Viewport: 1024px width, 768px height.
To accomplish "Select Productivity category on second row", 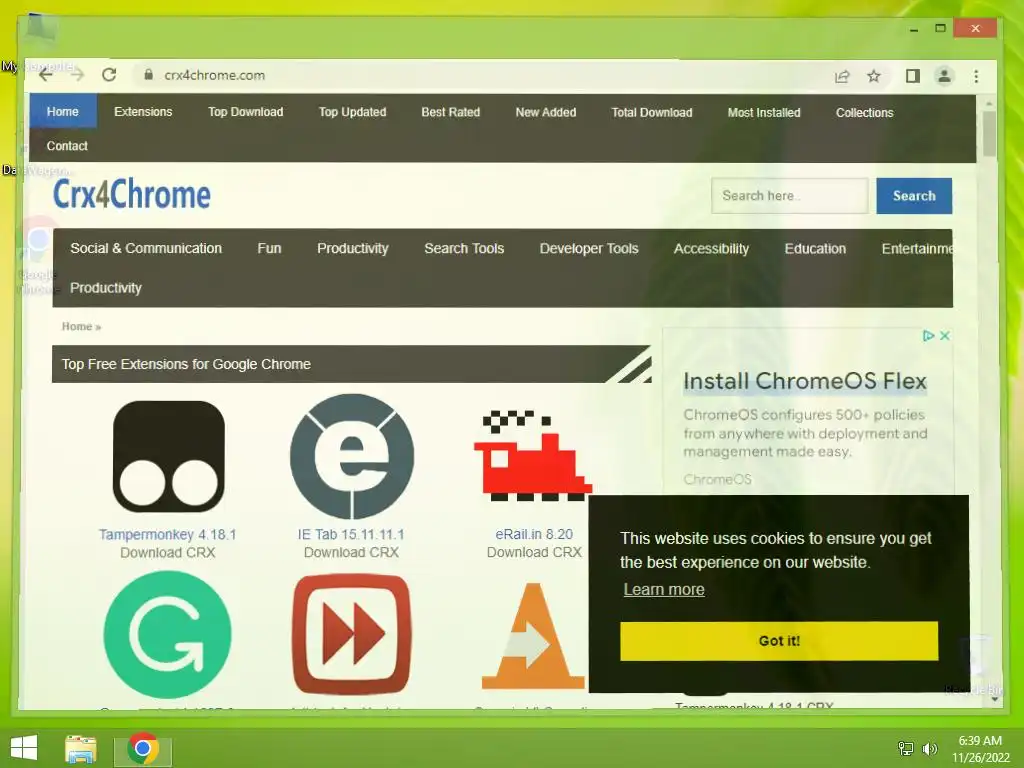I will 106,287.
